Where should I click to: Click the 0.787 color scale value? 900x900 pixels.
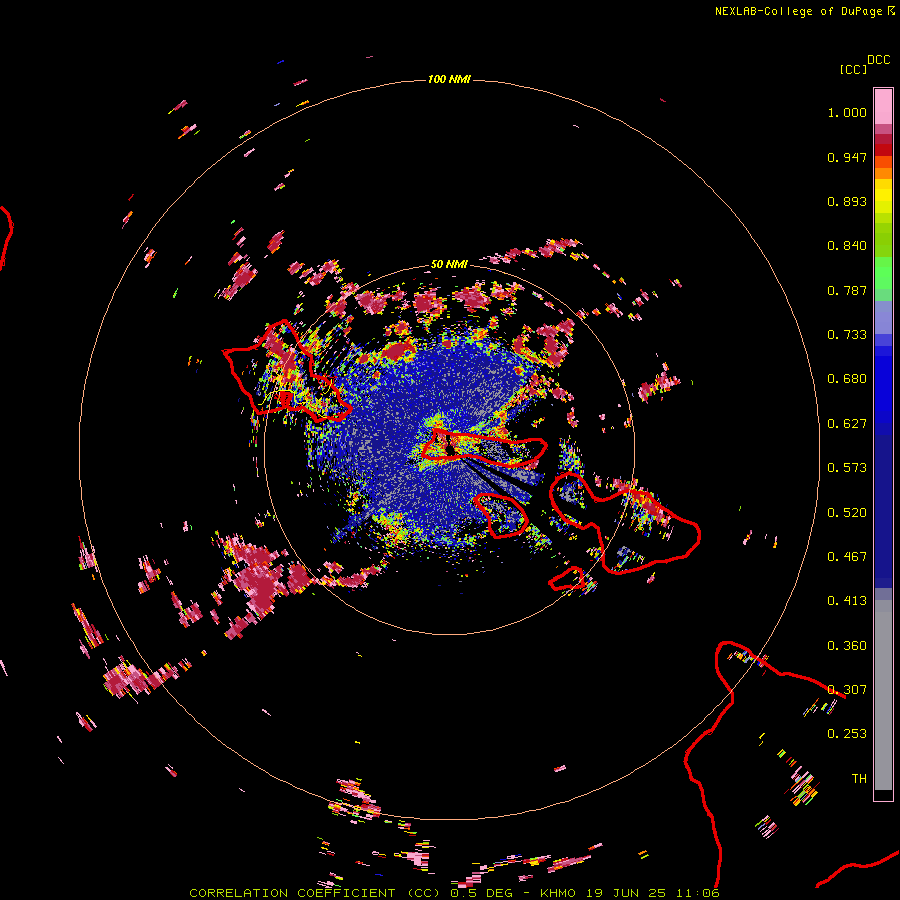(x=847, y=290)
